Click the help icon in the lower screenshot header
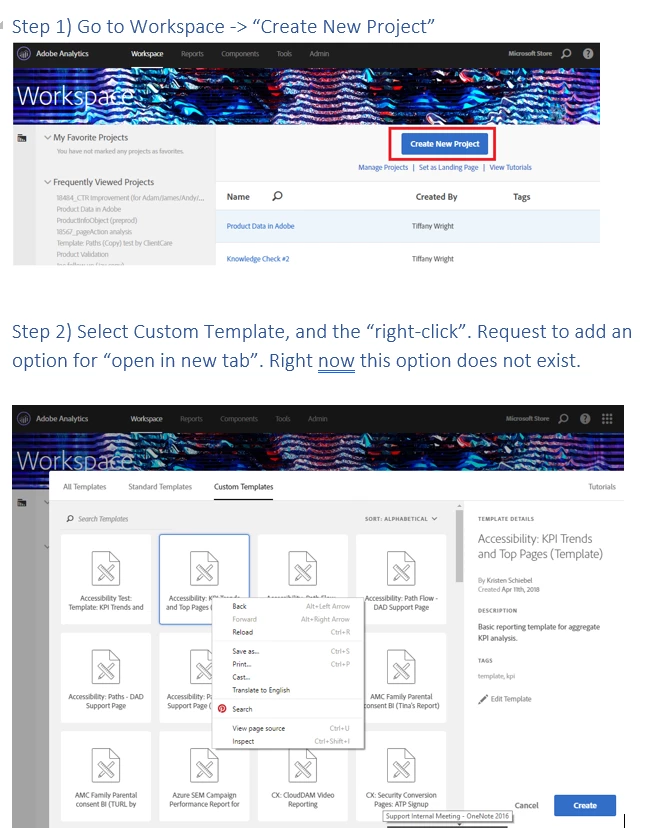This screenshot has height=838, width=654. [x=585, y=418]
